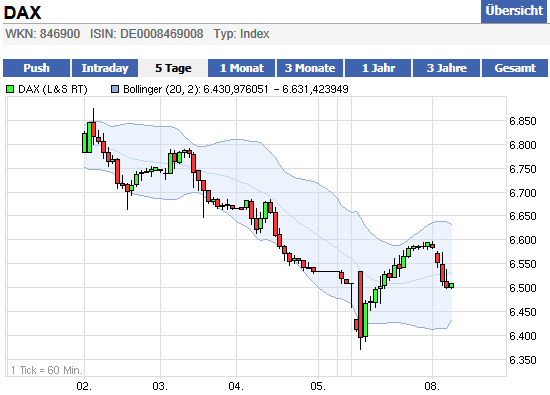
Task: Click the last green candle near 6.500
Action: point(451,286)
